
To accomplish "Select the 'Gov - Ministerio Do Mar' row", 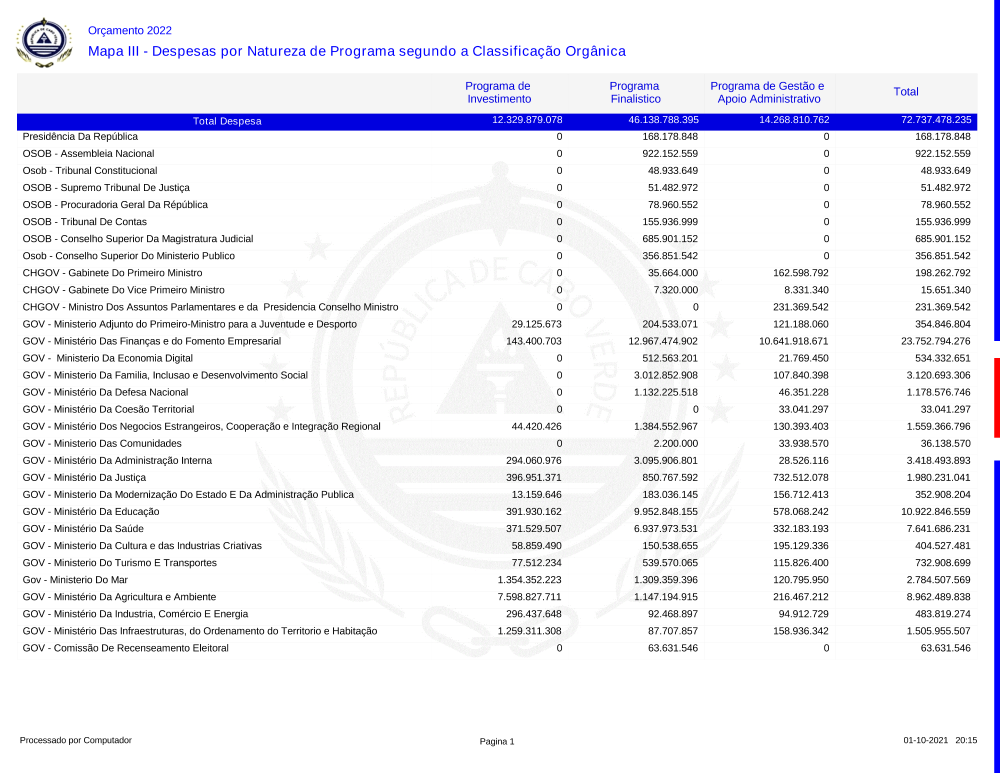I will click(x=75, y=579).
